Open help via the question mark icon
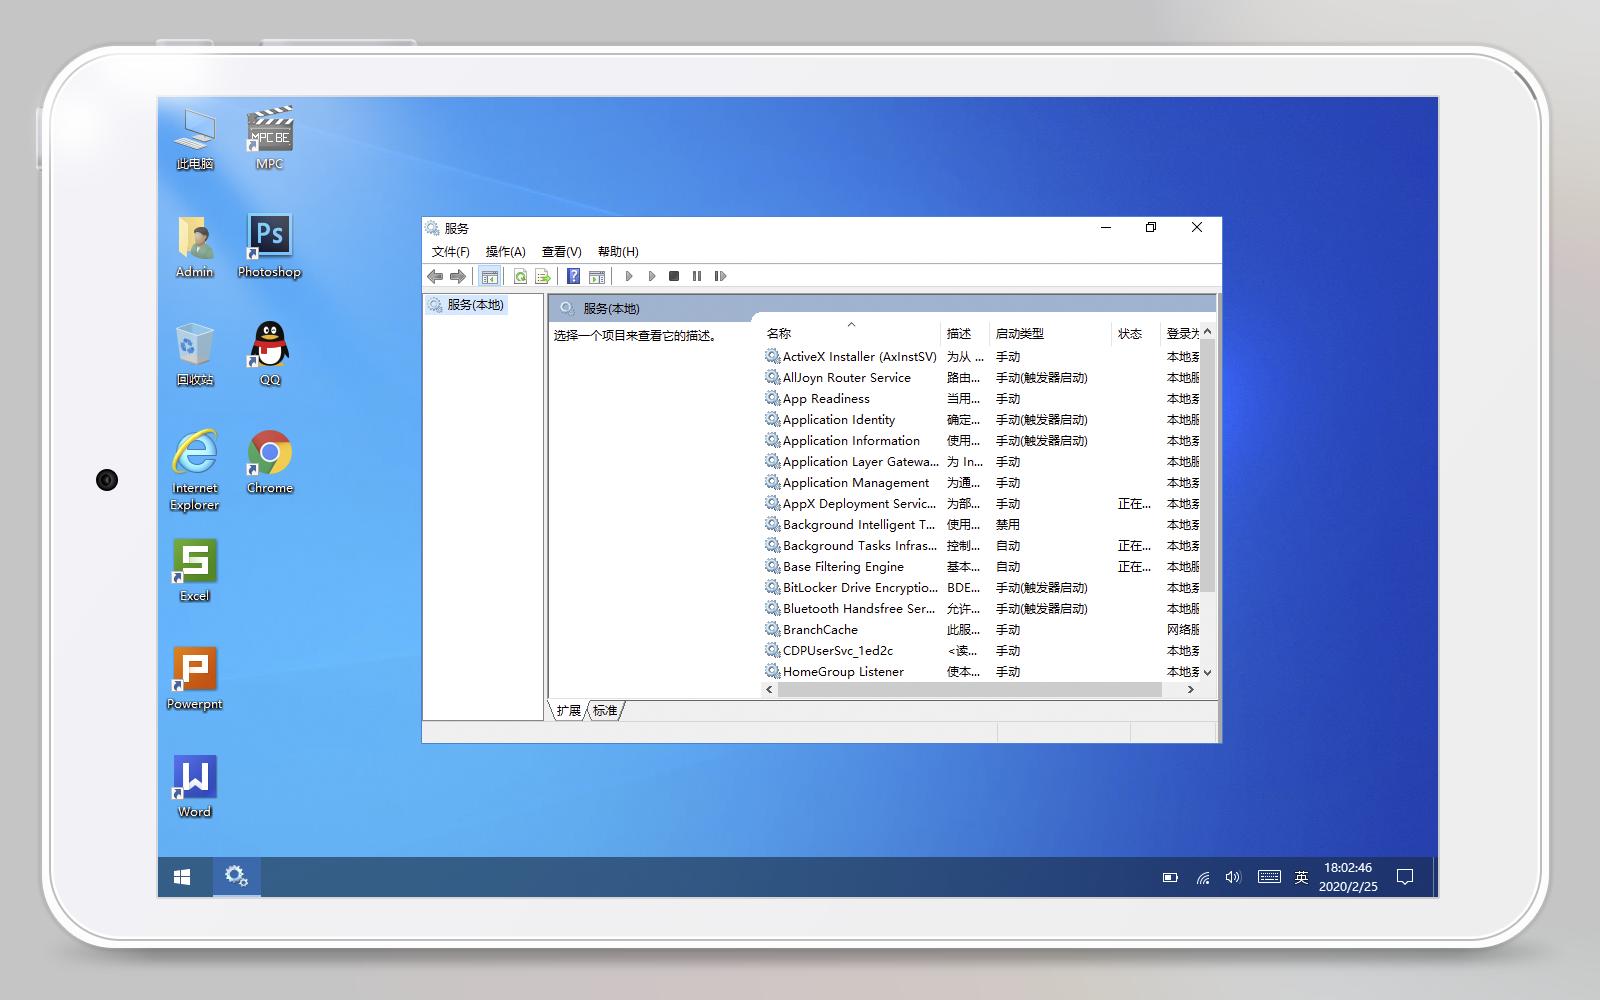This screenshot has width=1600, height=1000. pos(573,276)
